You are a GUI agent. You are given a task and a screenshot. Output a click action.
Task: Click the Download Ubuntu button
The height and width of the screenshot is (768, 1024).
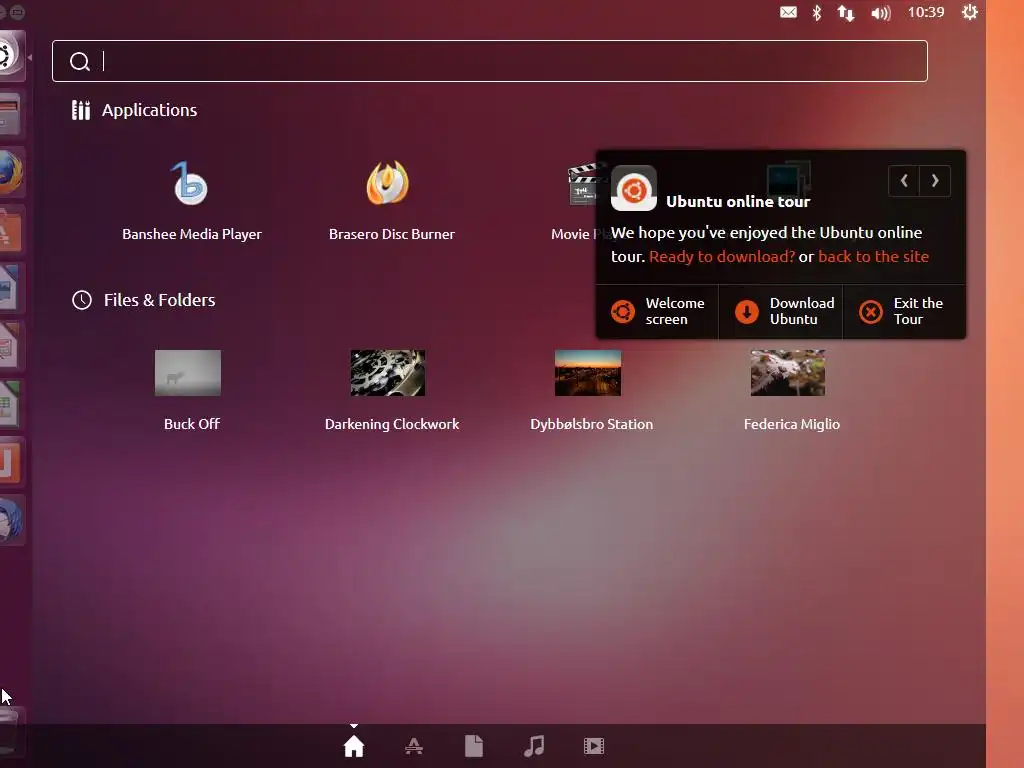pyautogui.click(x=781, y=312)
